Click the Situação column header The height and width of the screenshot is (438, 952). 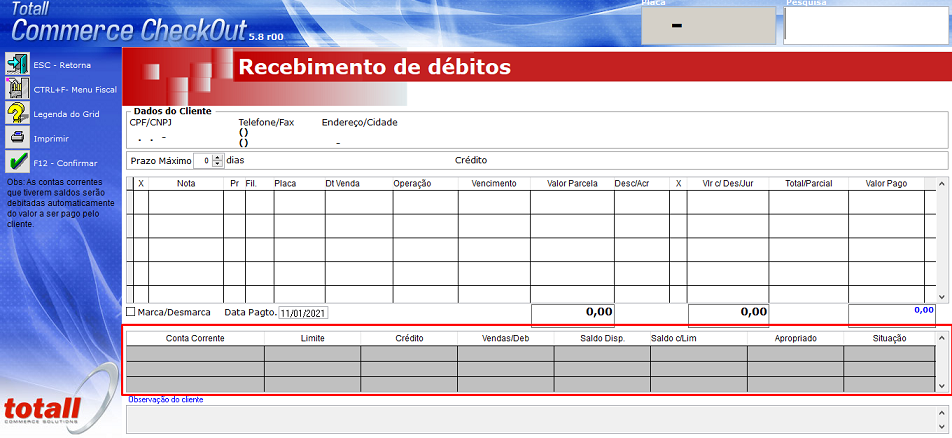(x=889, y=338)
